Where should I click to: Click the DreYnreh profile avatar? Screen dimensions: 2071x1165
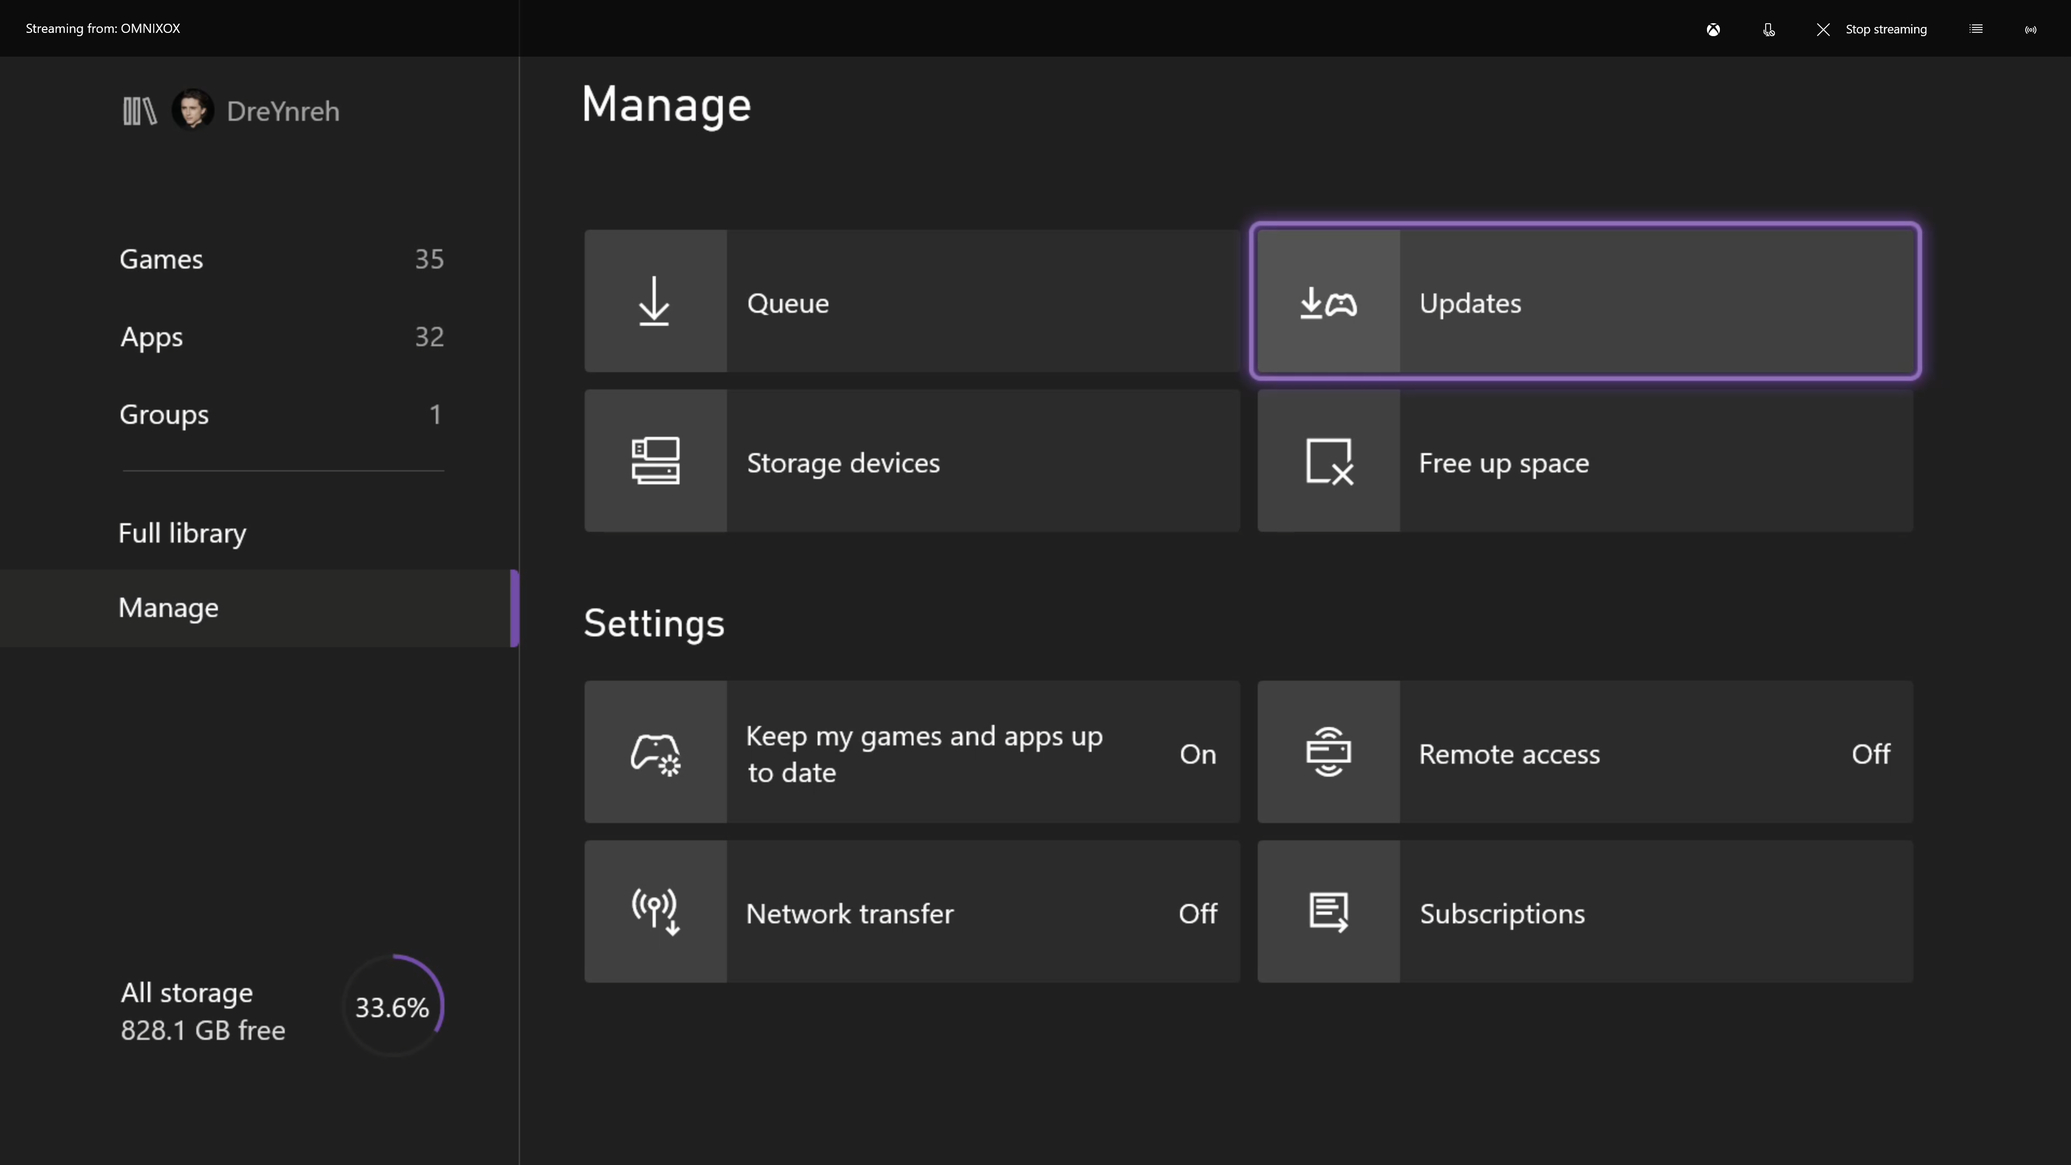(192, 110)
